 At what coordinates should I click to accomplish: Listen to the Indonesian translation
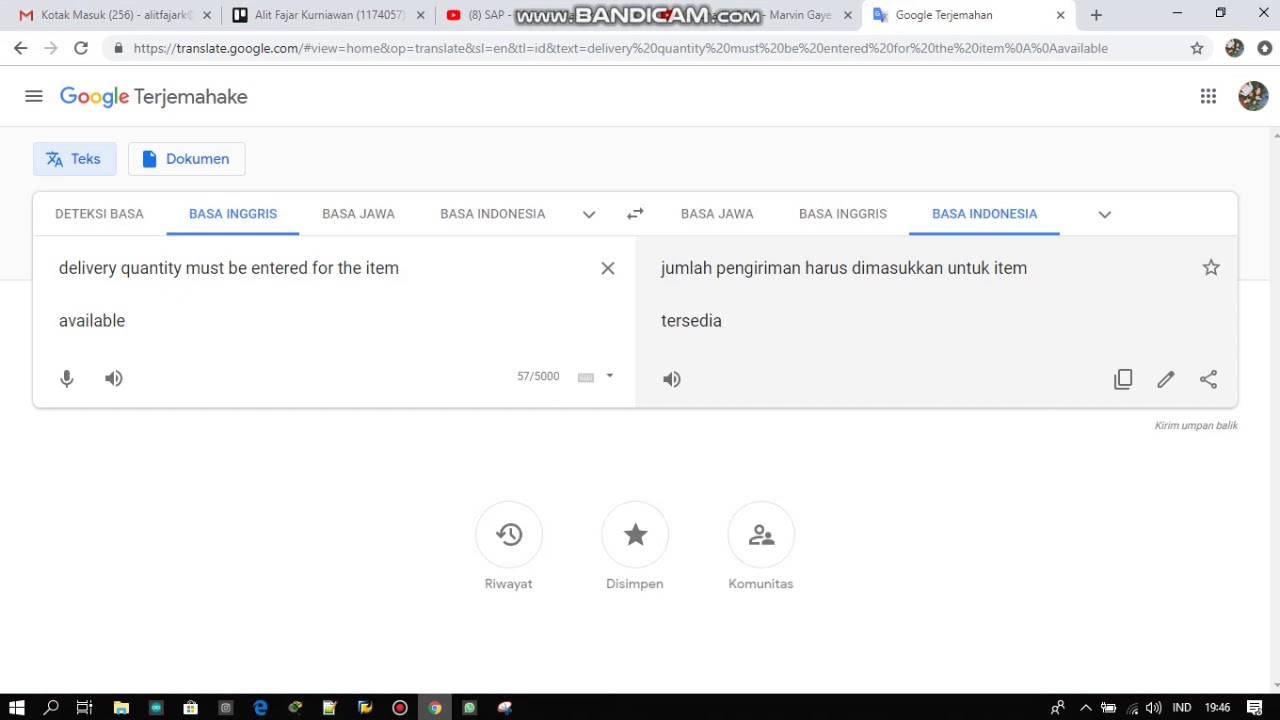[672, 379]
